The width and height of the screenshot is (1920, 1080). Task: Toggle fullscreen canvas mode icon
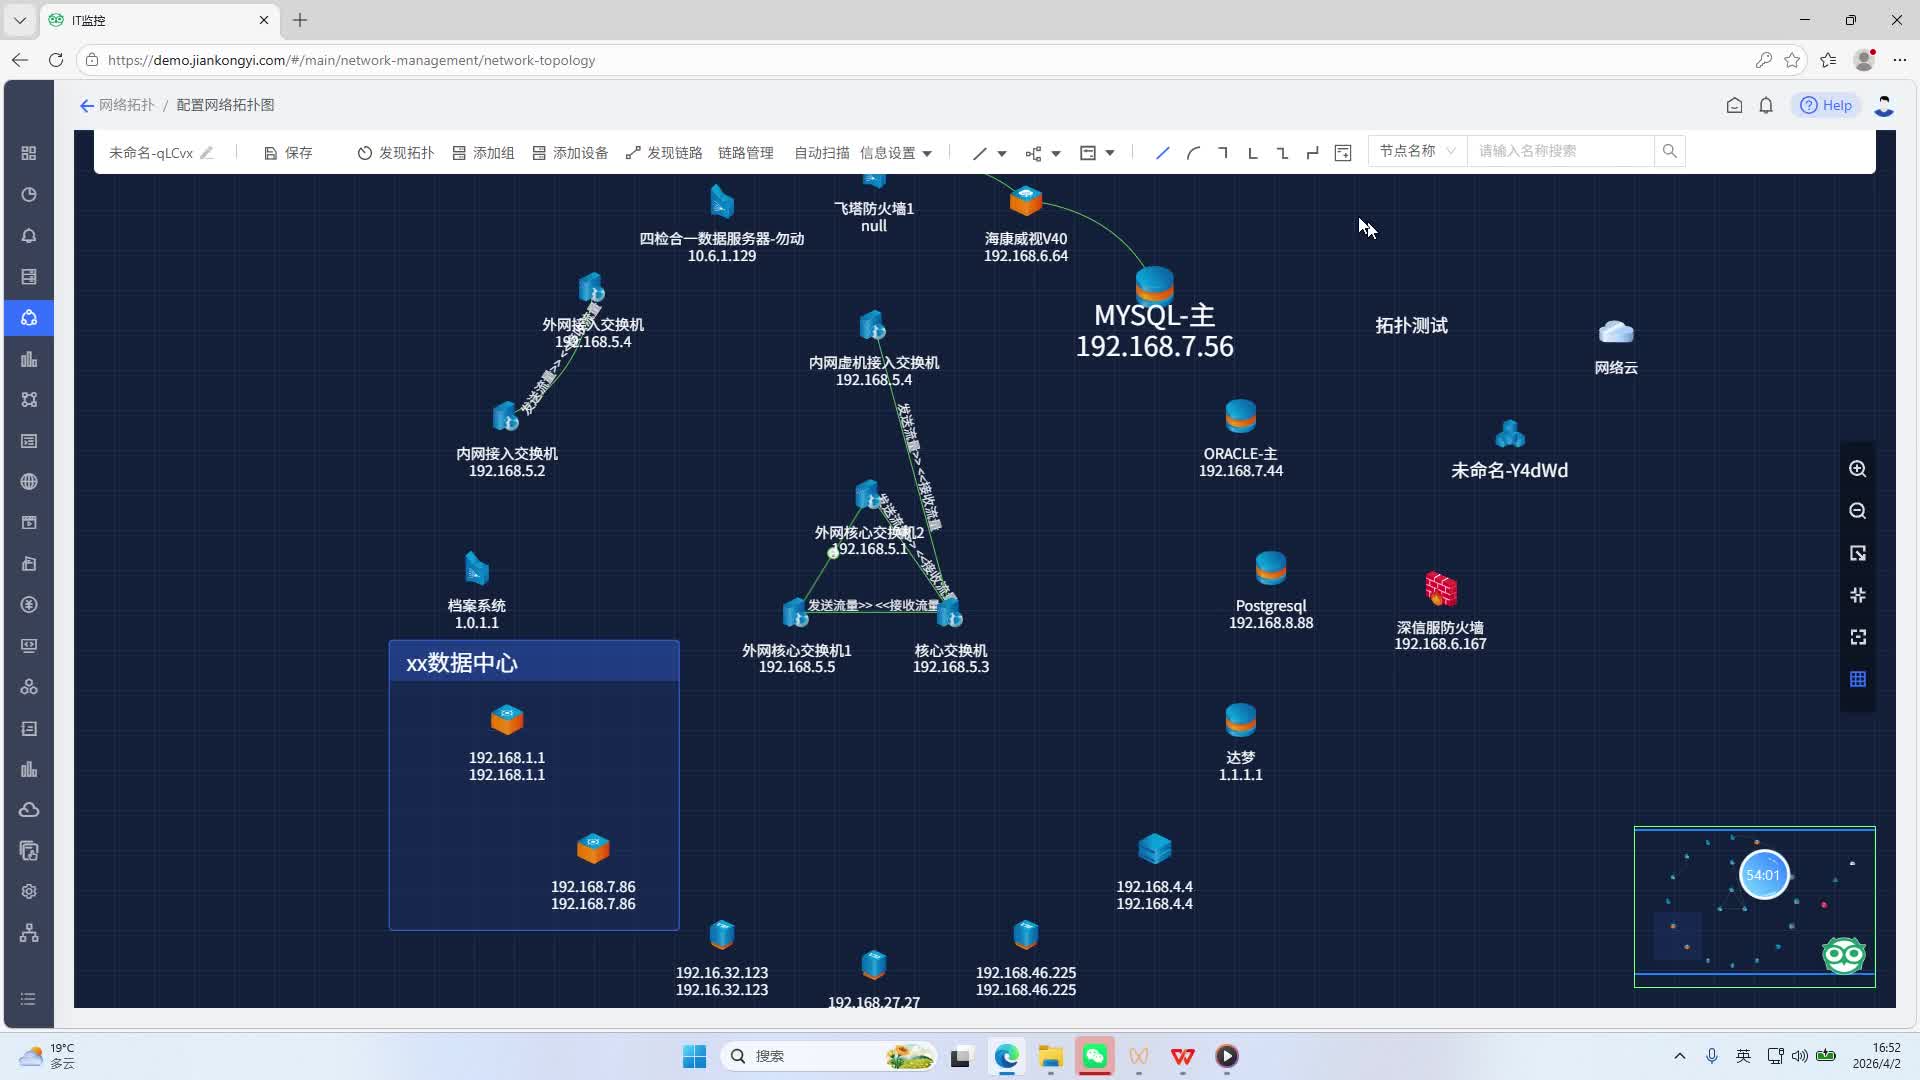1857,637
